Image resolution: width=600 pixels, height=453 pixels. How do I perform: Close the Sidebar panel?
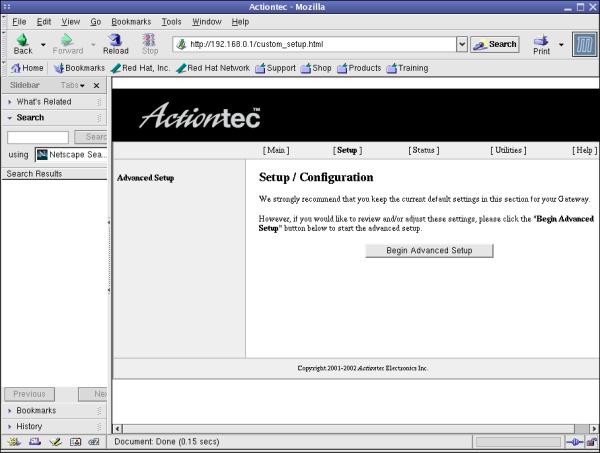(96, 85)
